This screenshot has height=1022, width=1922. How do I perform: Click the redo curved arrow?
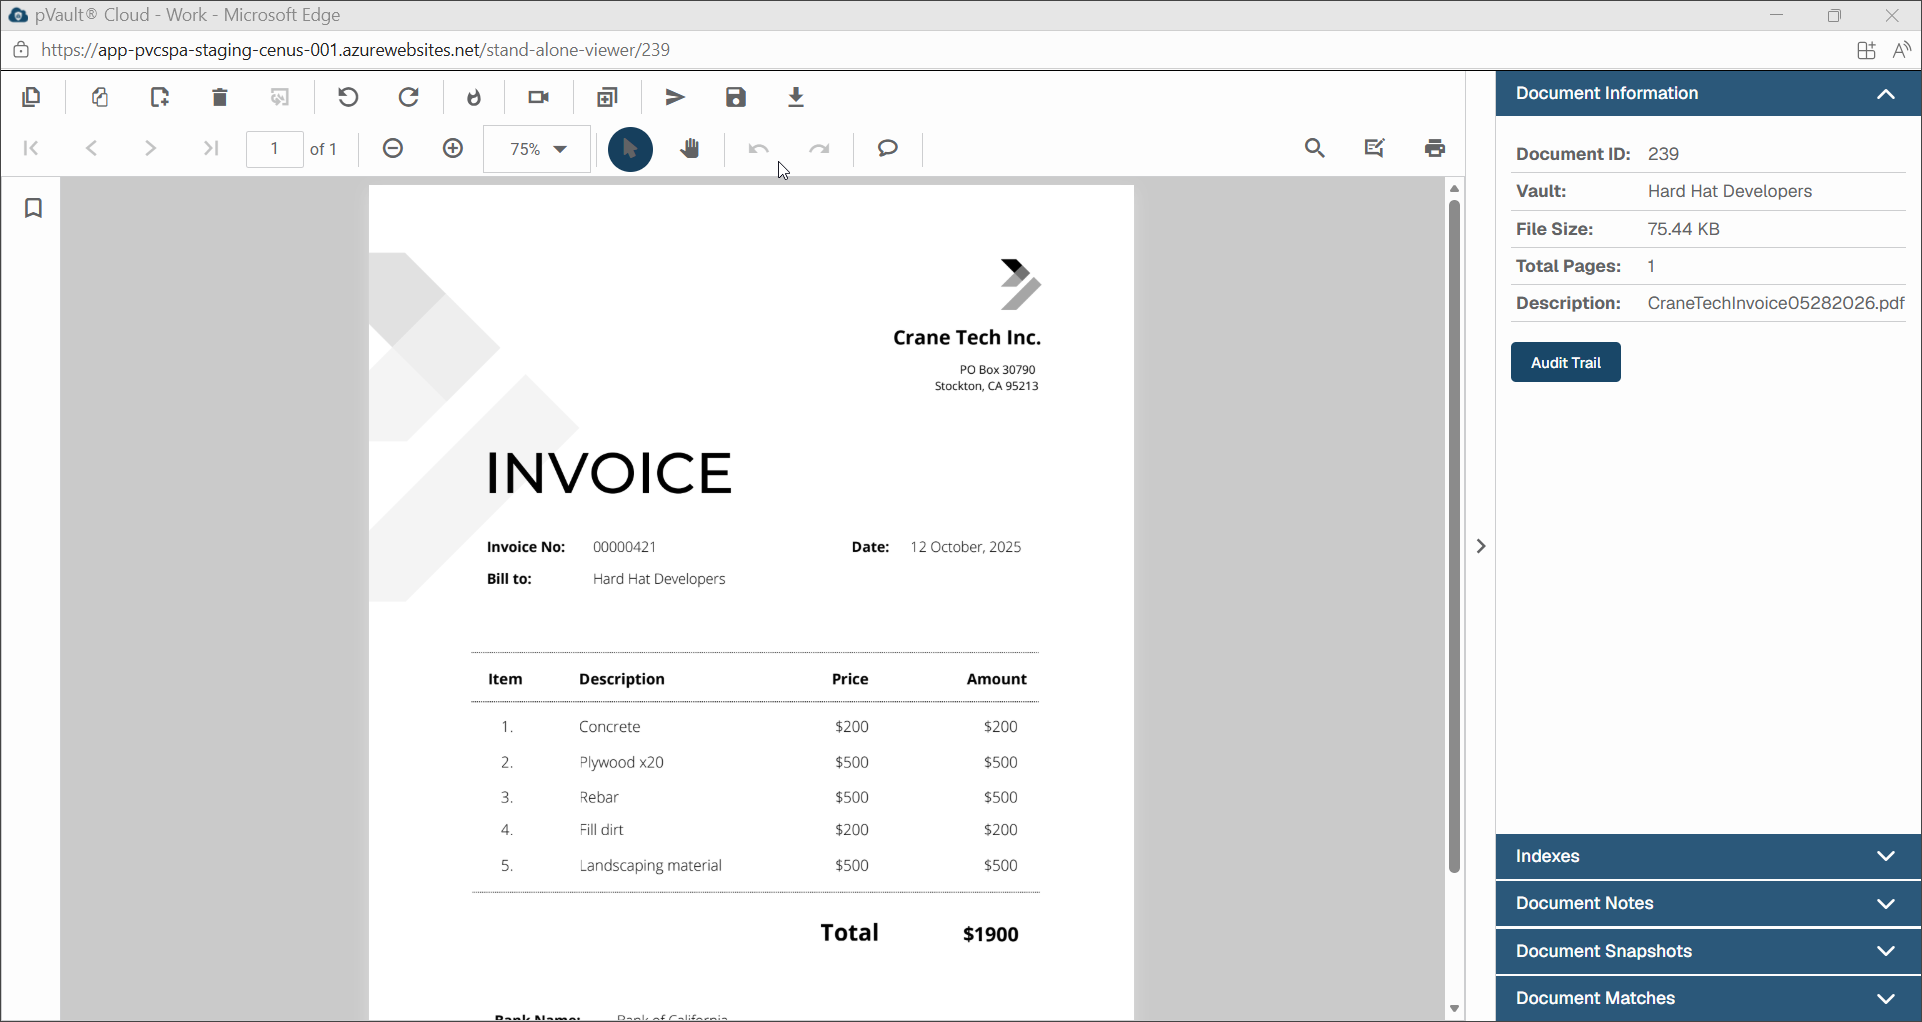820,149
